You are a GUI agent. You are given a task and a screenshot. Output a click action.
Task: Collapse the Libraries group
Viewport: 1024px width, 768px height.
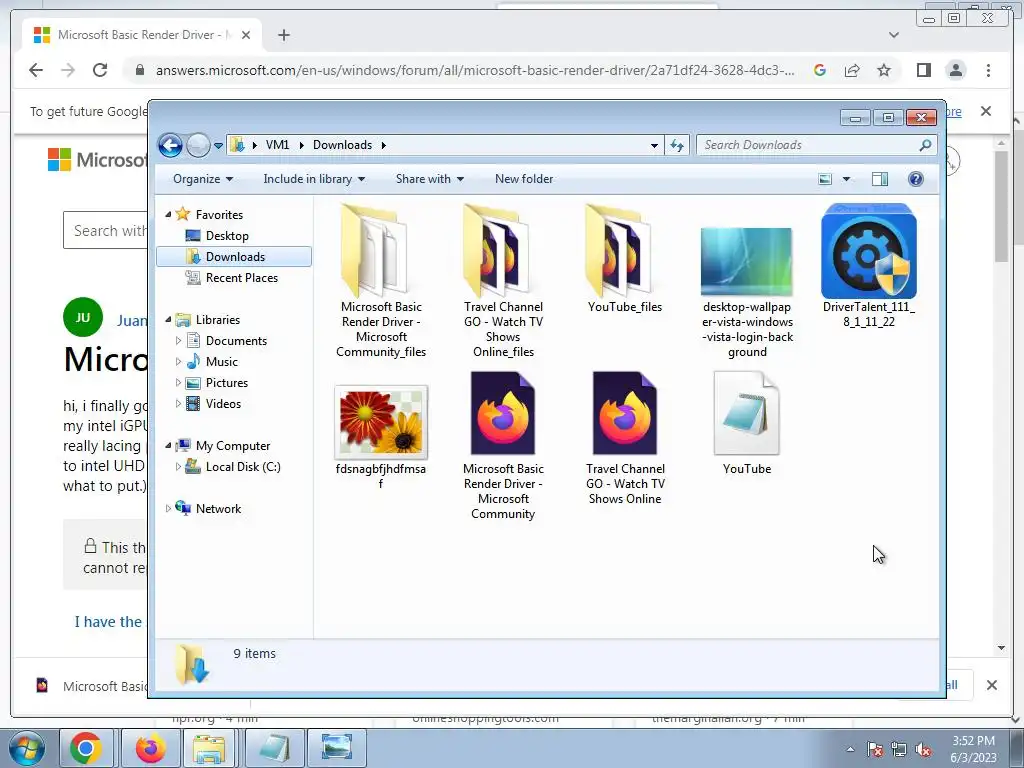tap(168, 319)
